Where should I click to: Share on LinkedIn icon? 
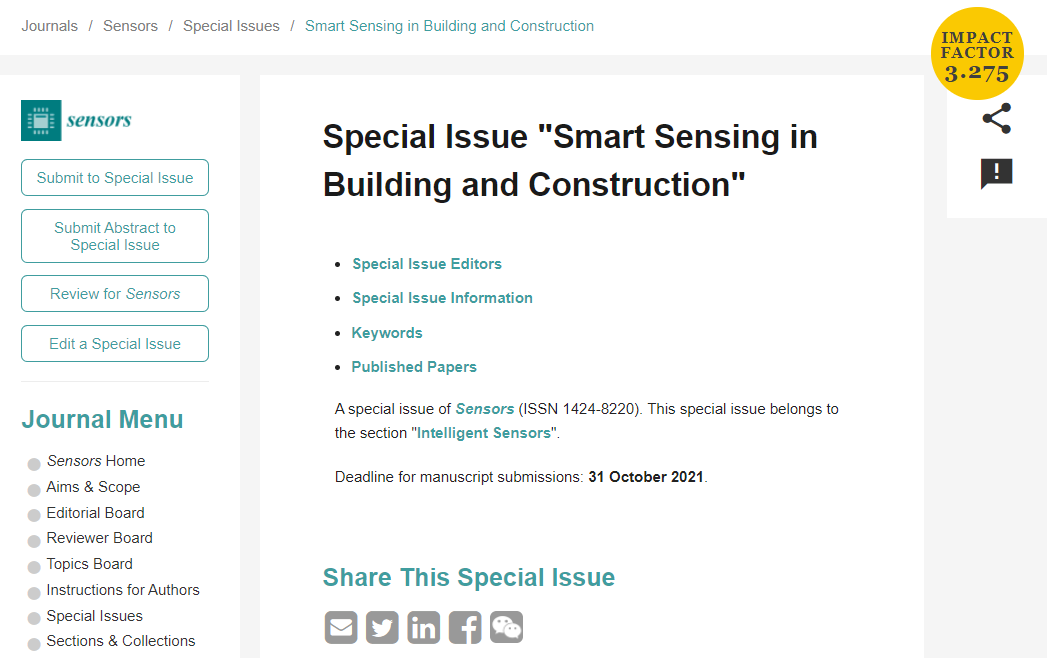click(x=423, y=627)
